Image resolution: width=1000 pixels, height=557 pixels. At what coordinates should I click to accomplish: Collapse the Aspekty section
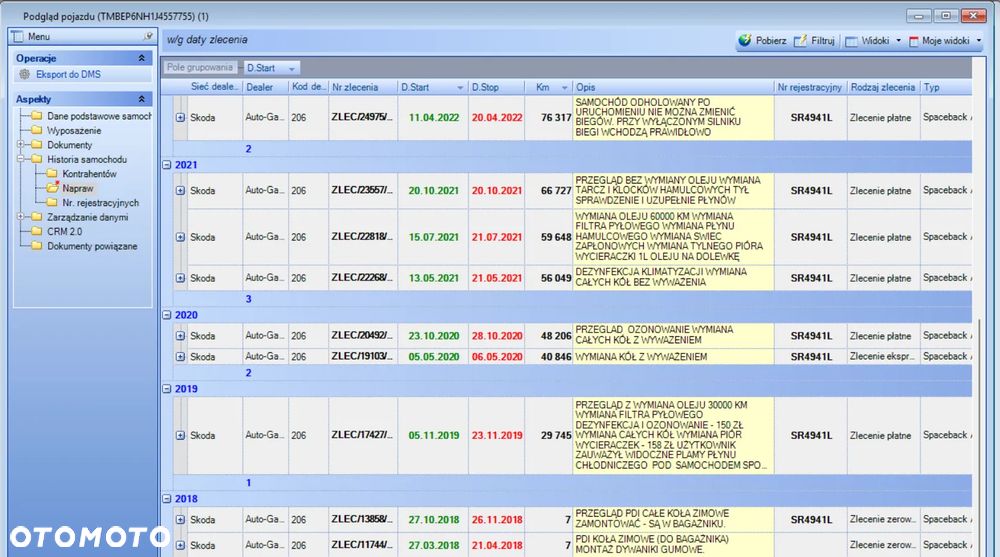click(141, 99)
